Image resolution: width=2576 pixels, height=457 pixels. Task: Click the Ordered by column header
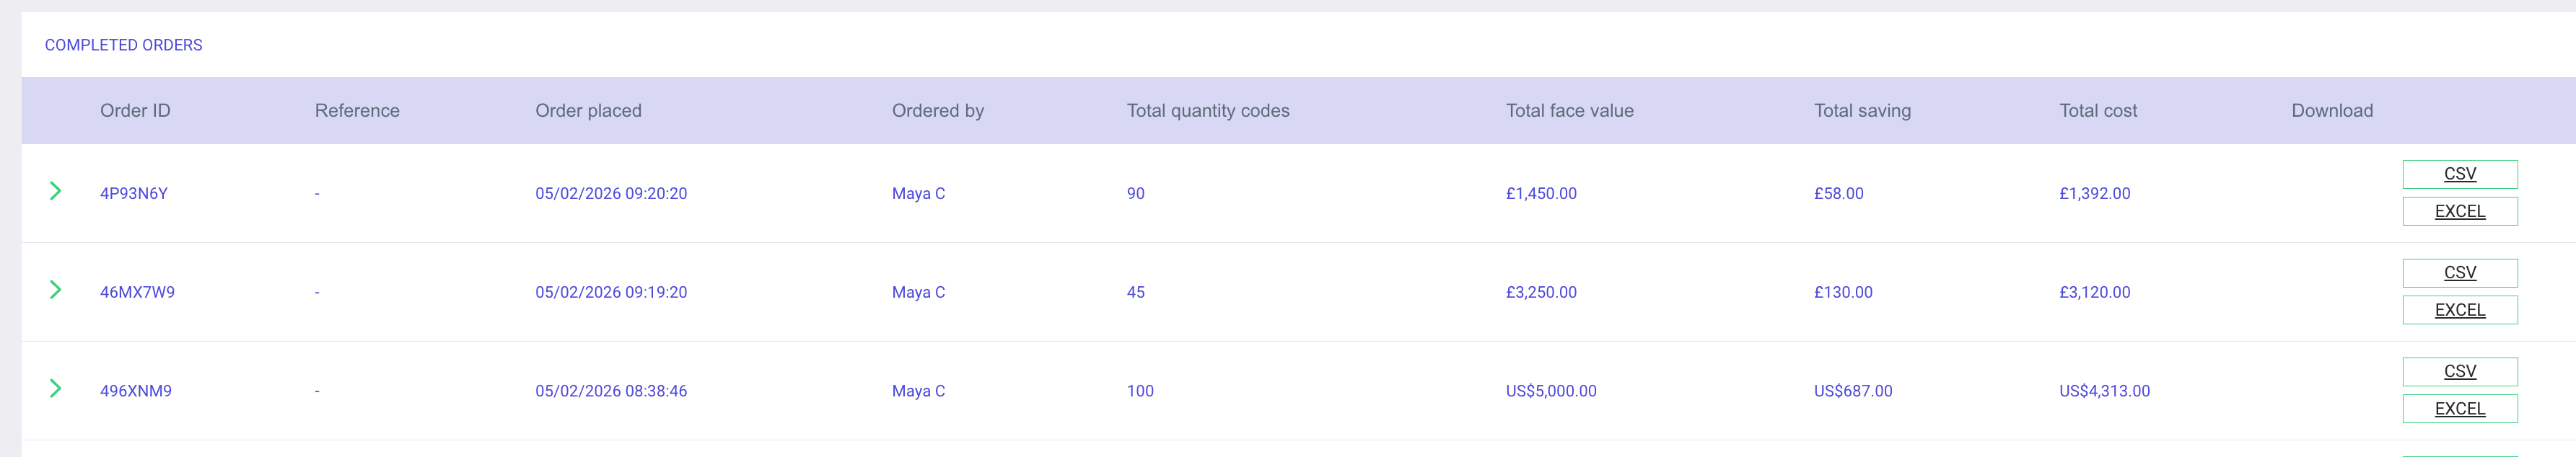point(937,111)
